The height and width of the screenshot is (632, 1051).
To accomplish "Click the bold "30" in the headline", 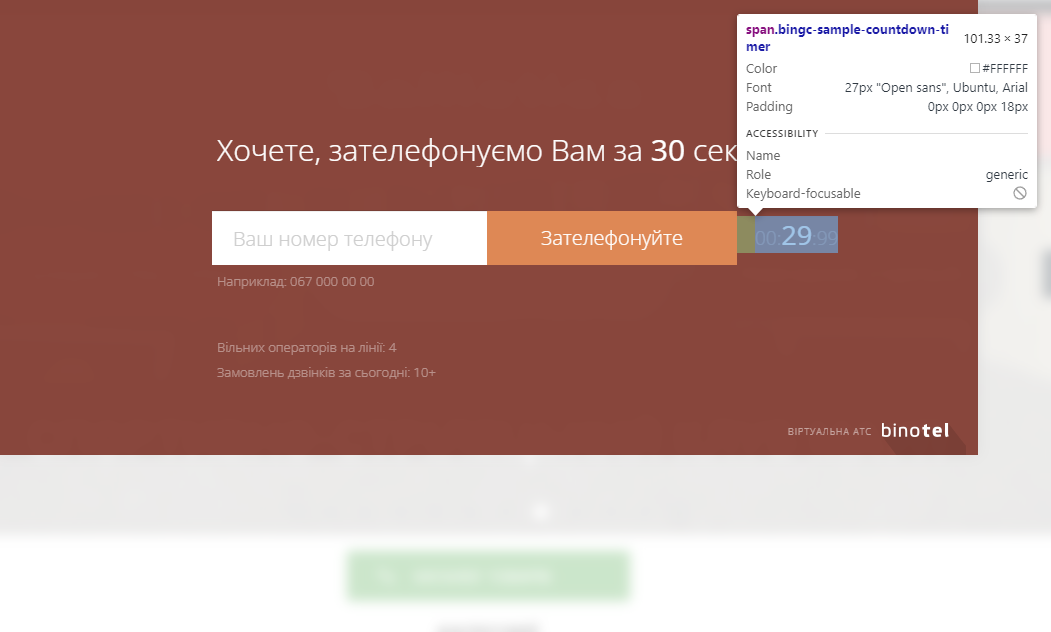I will [667, 152].
